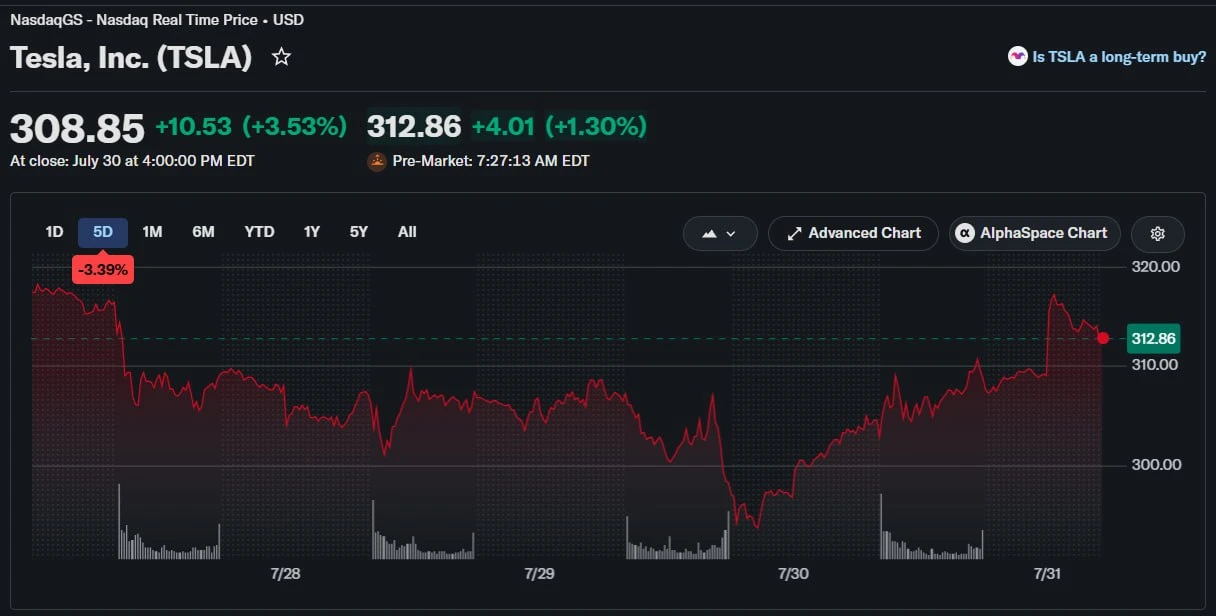The width and height of the screenshot is (1216, 616).
Task: Switch to the 1M range
Action: click(x=152, y=232)
